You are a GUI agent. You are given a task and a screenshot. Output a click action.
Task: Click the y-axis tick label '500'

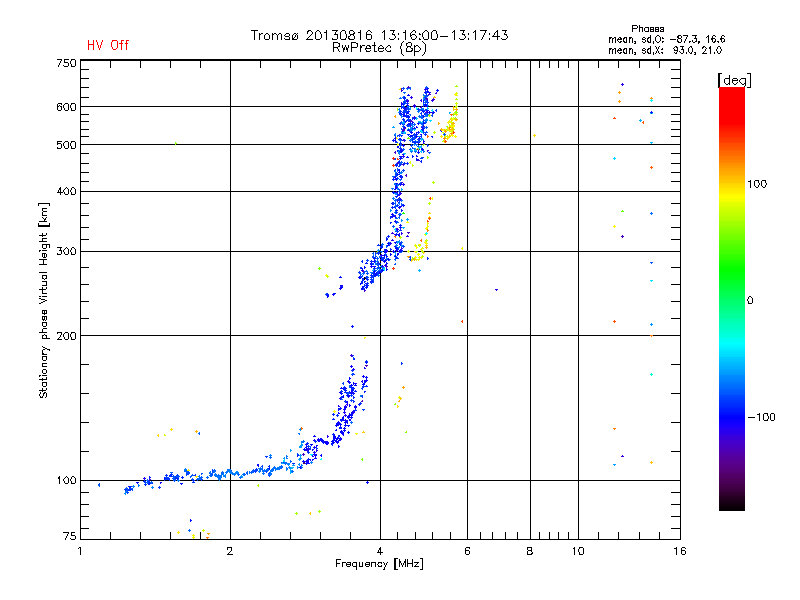pyautogui.click(x=66, y=145)
